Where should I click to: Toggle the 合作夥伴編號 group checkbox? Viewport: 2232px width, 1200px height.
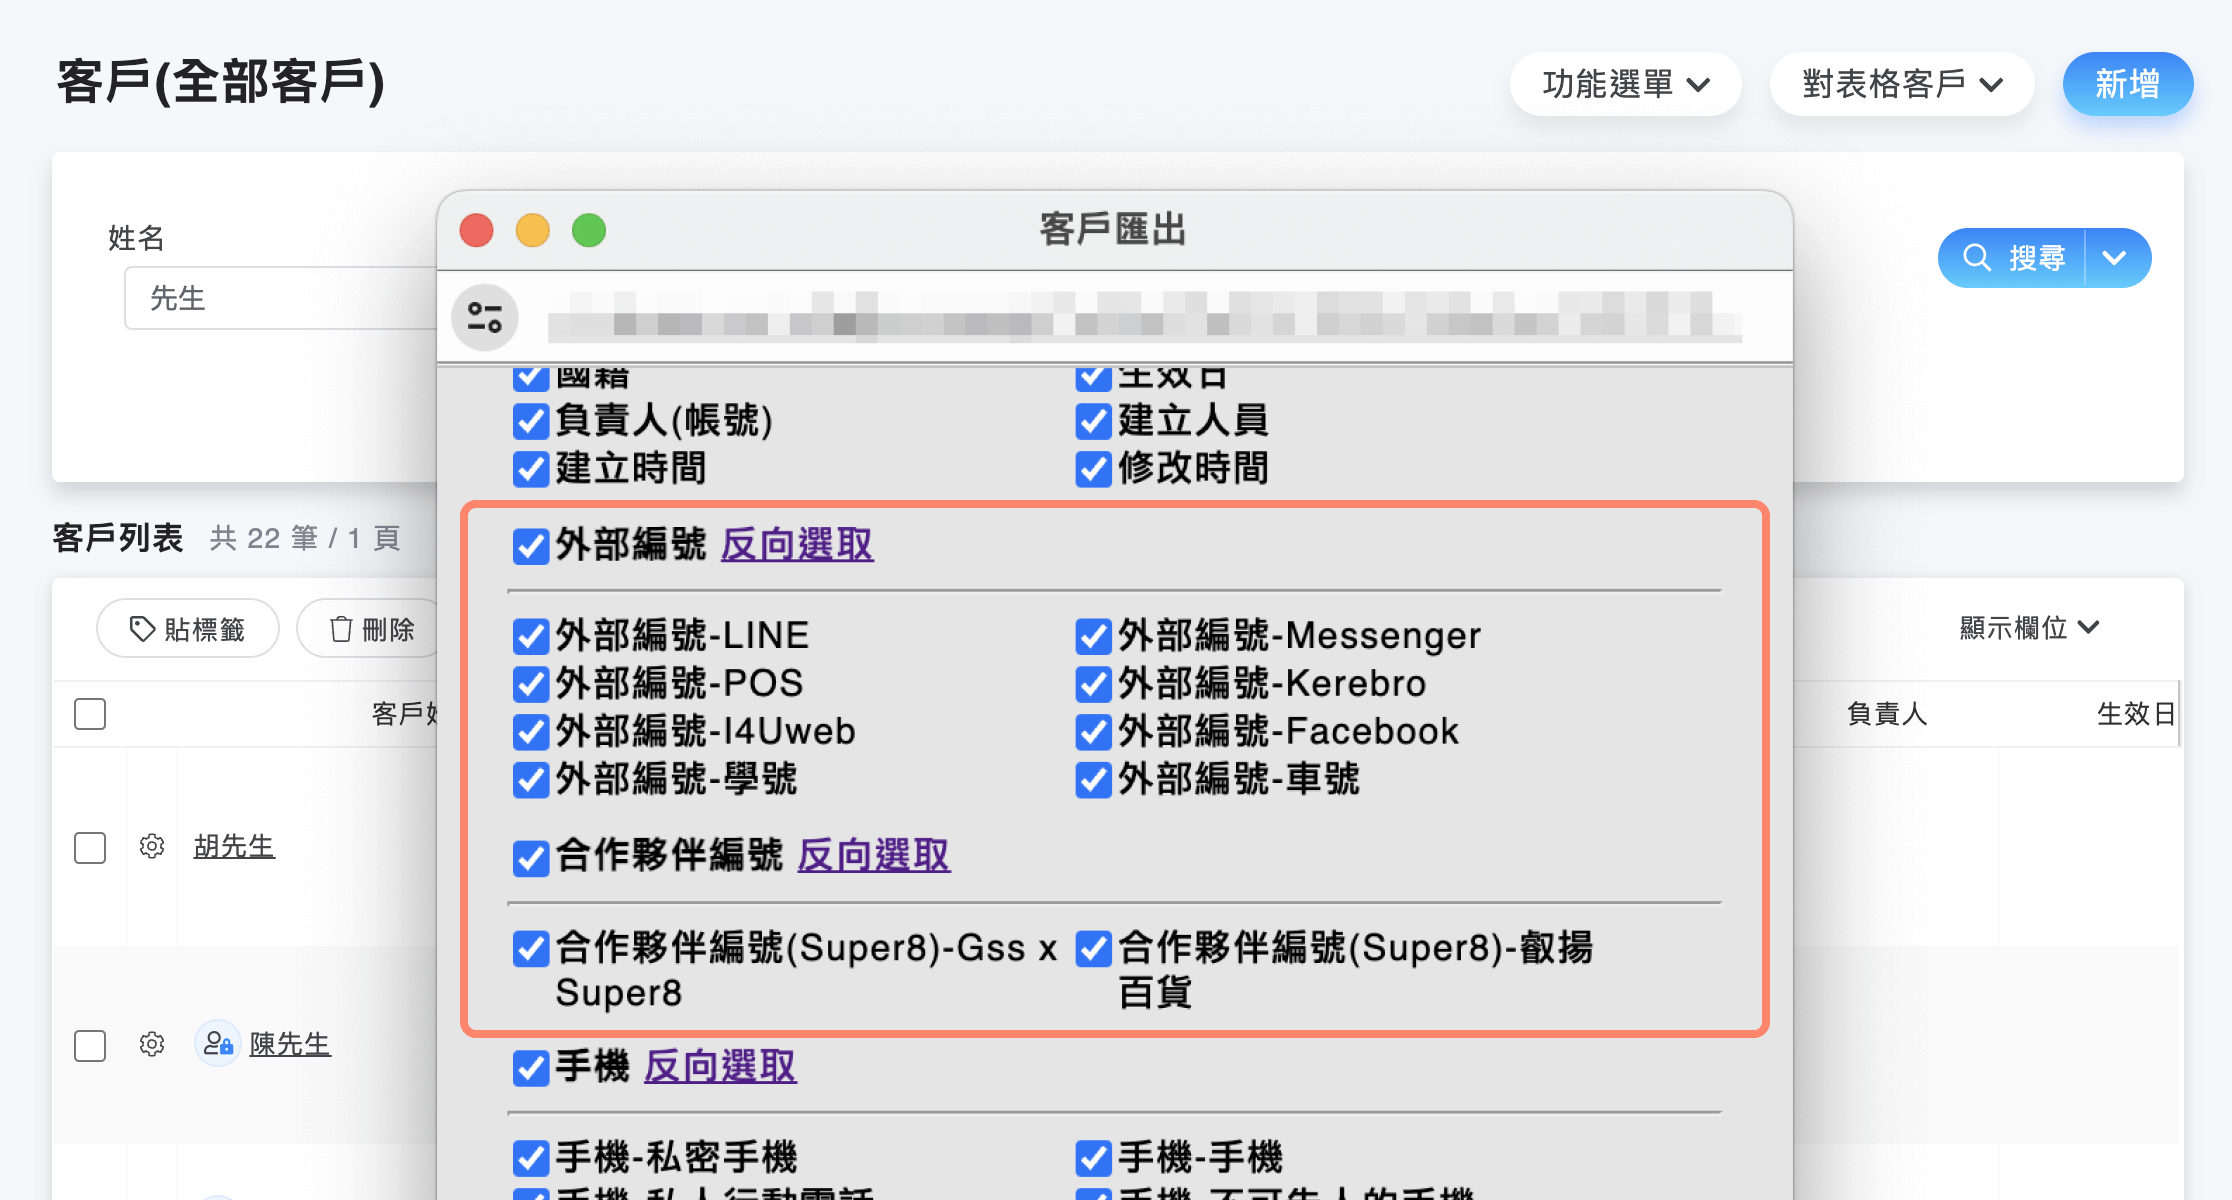tap(531, 858)
